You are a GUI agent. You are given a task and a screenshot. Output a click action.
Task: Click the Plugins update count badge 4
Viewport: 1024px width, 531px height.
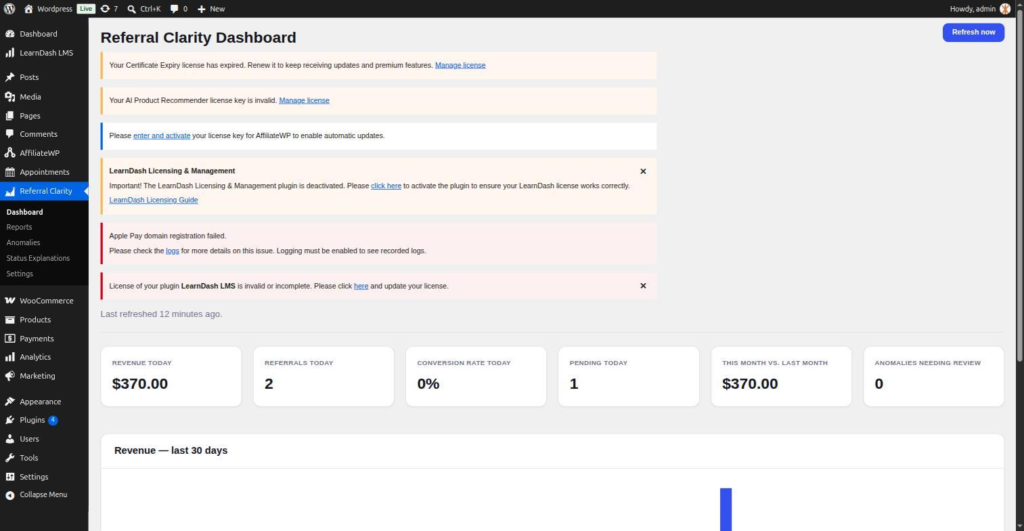click(53, 420)
